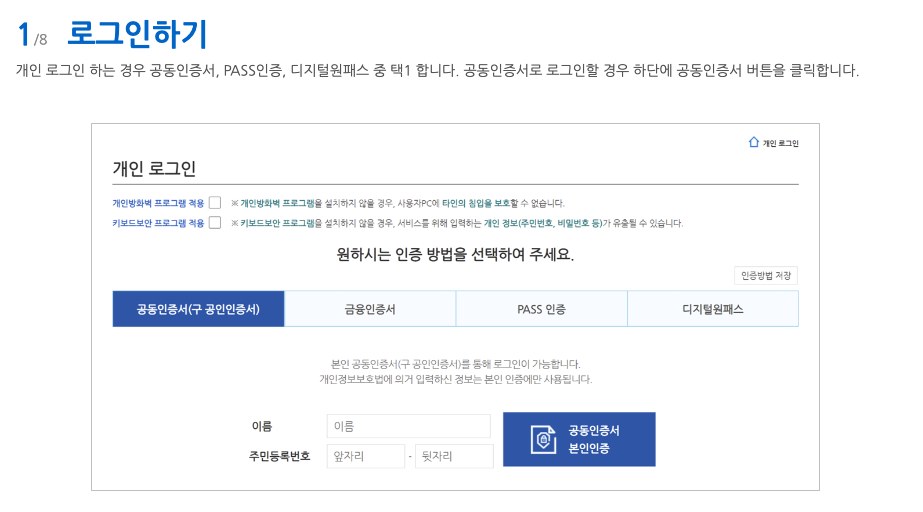Viewport: 923px width, 512px height.
Task: Focus the 이름 input field
Action: (409, 426)
